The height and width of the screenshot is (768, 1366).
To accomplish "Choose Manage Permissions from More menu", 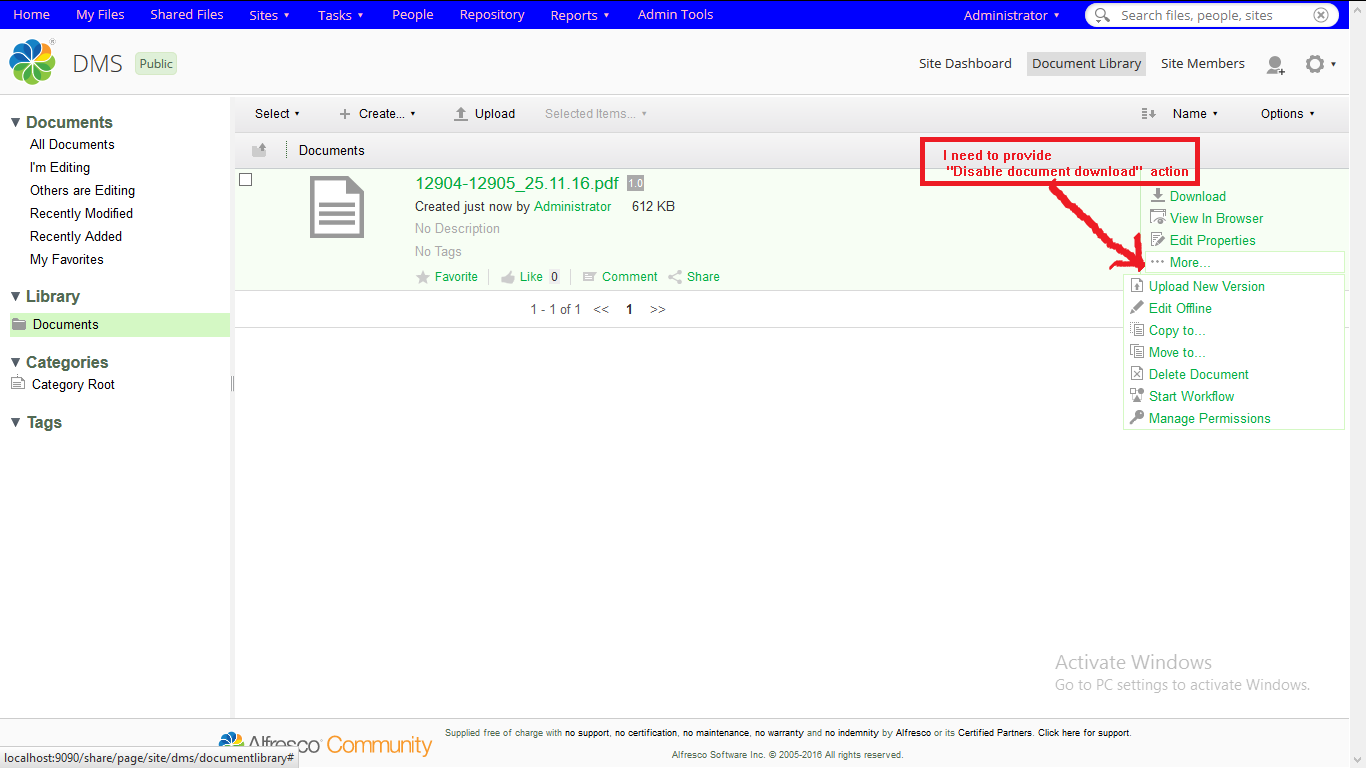I will pyautogui.click(x=1209, y=419).
